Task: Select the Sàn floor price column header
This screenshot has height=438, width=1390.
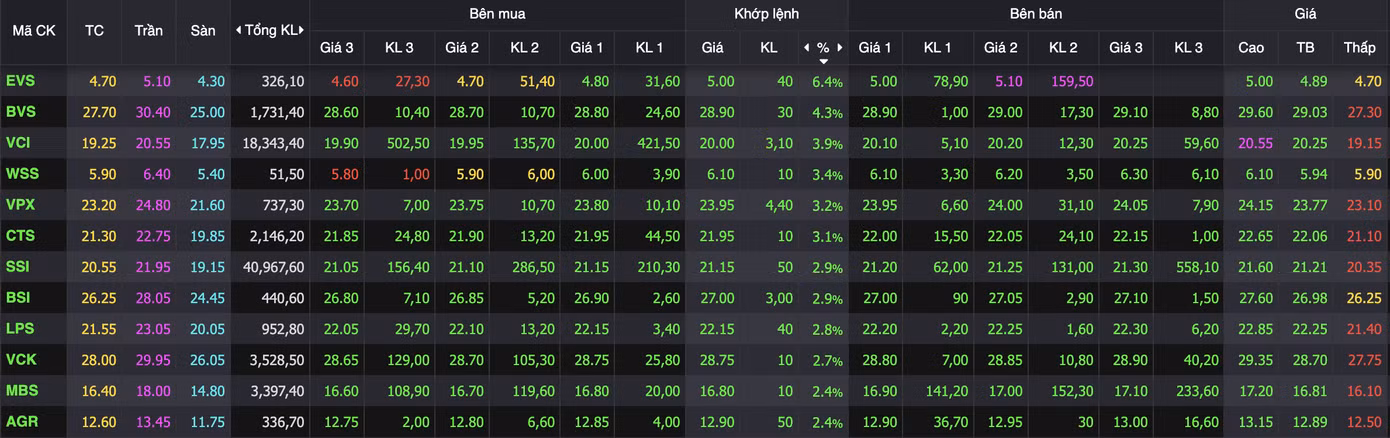Action: click(203, 31)
